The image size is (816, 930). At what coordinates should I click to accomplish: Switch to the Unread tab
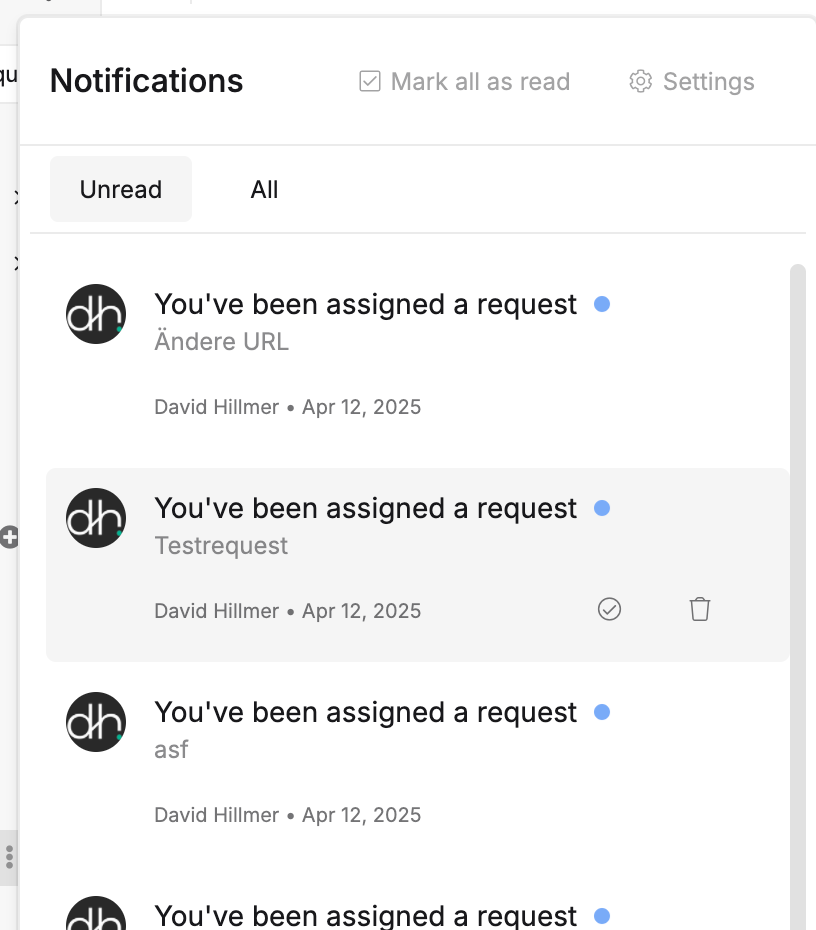point(121,189)
